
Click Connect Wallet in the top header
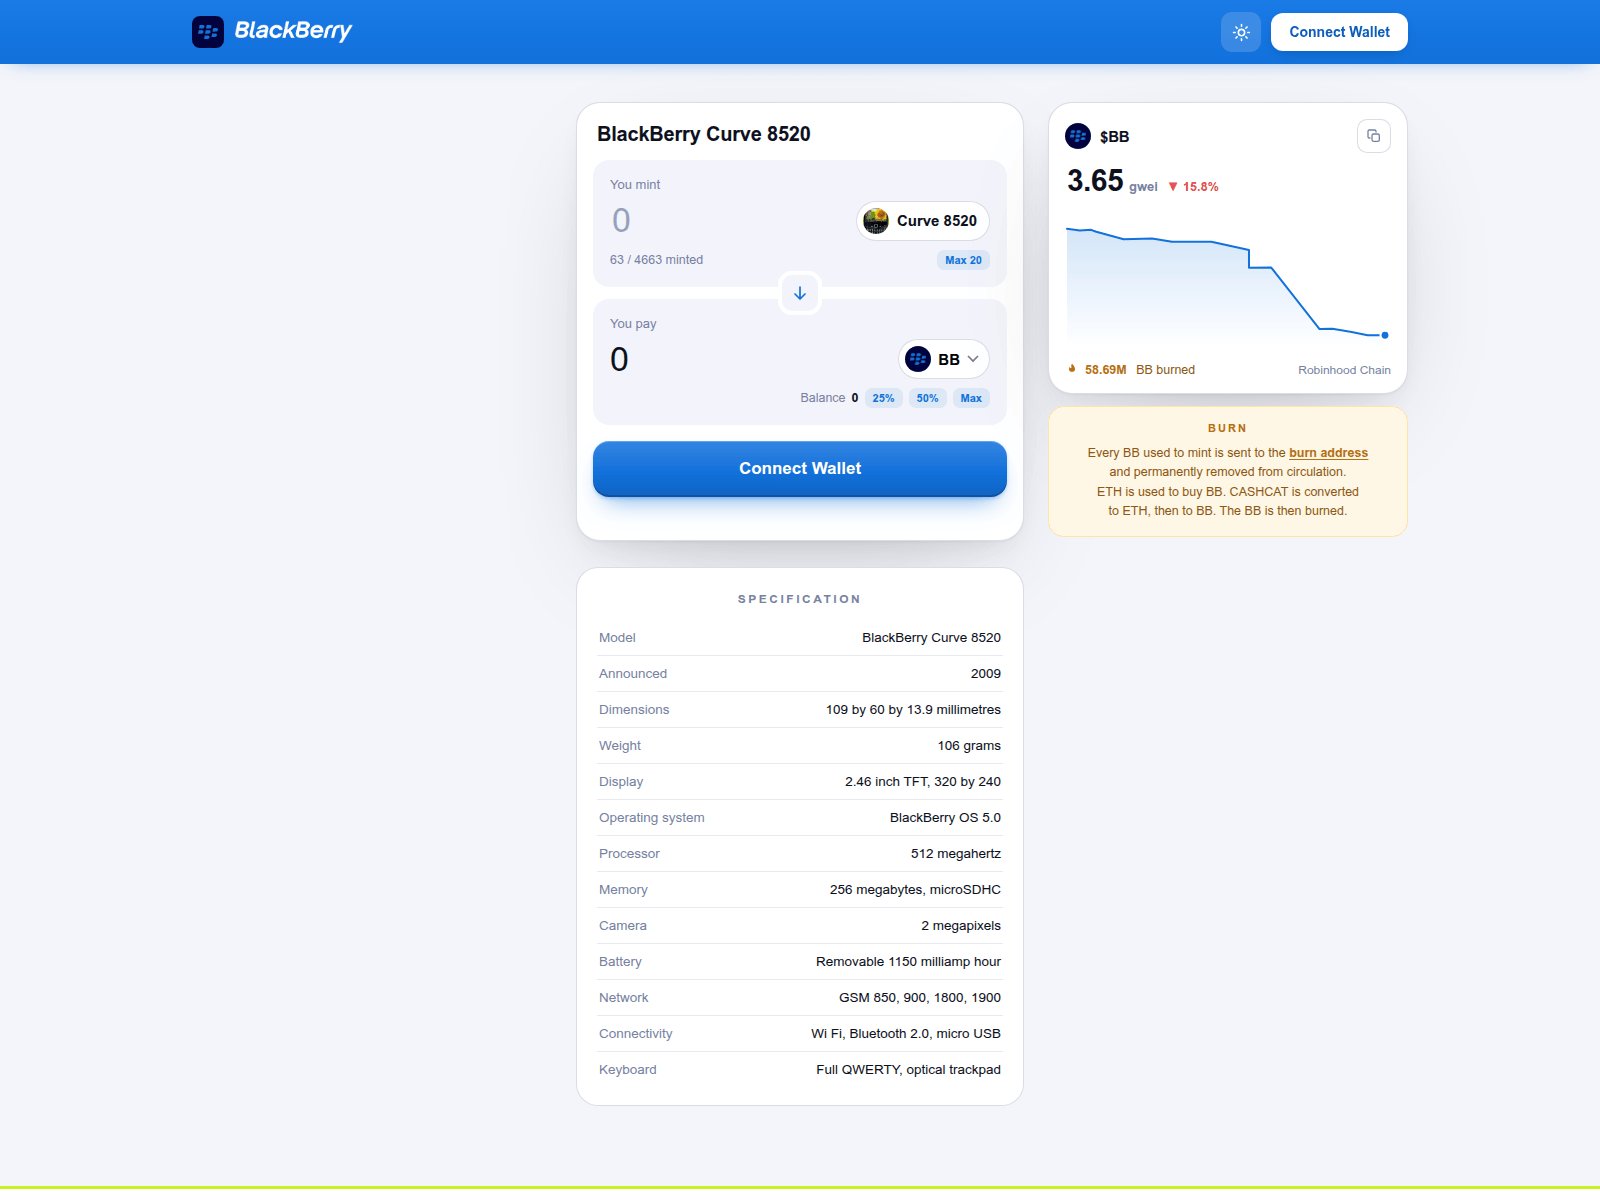1339,32
